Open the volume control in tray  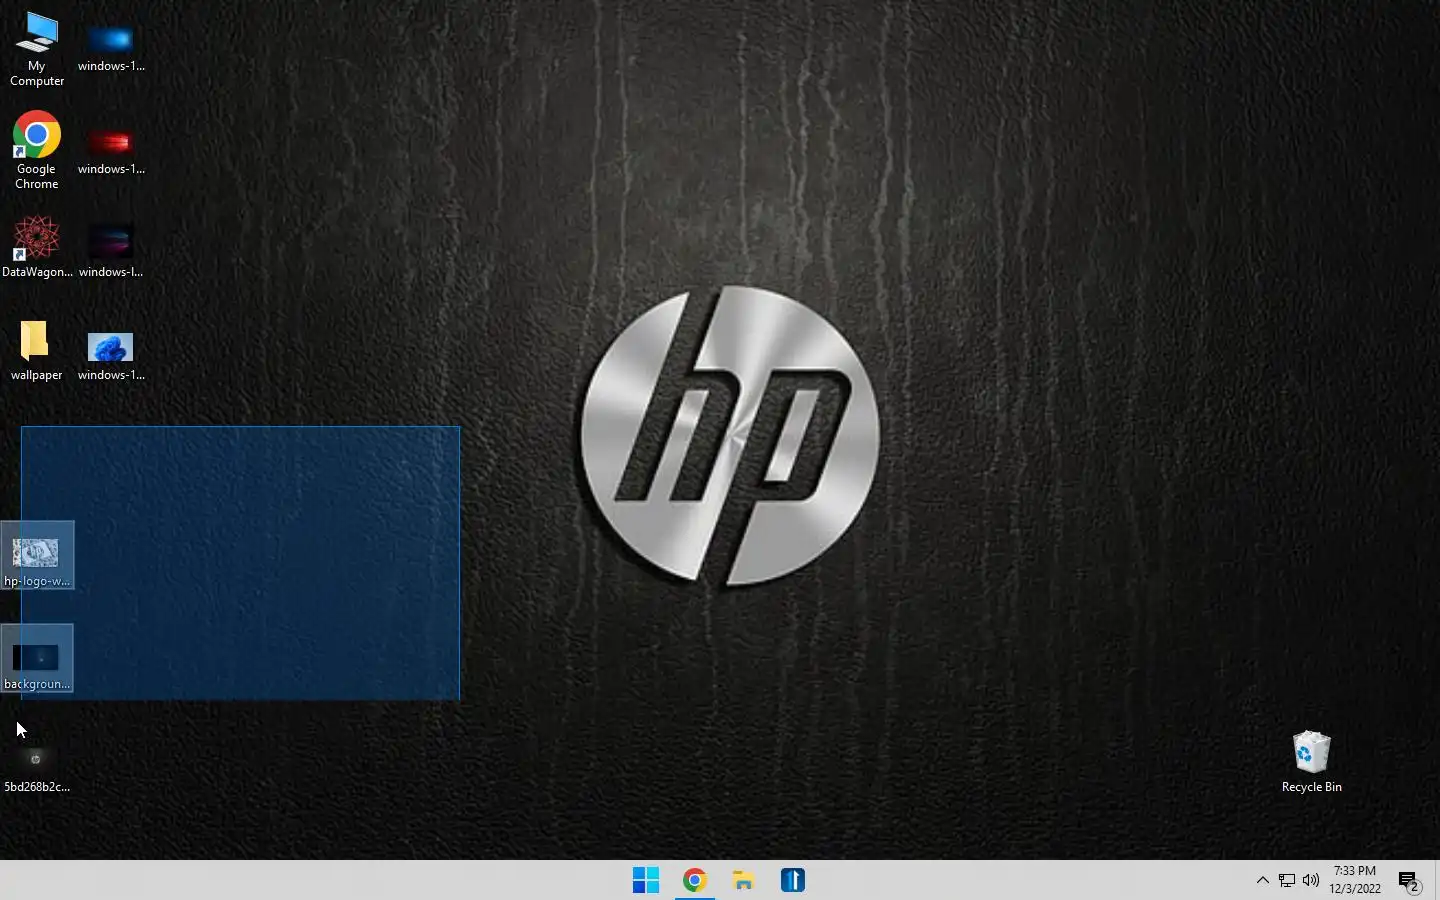1311,880
